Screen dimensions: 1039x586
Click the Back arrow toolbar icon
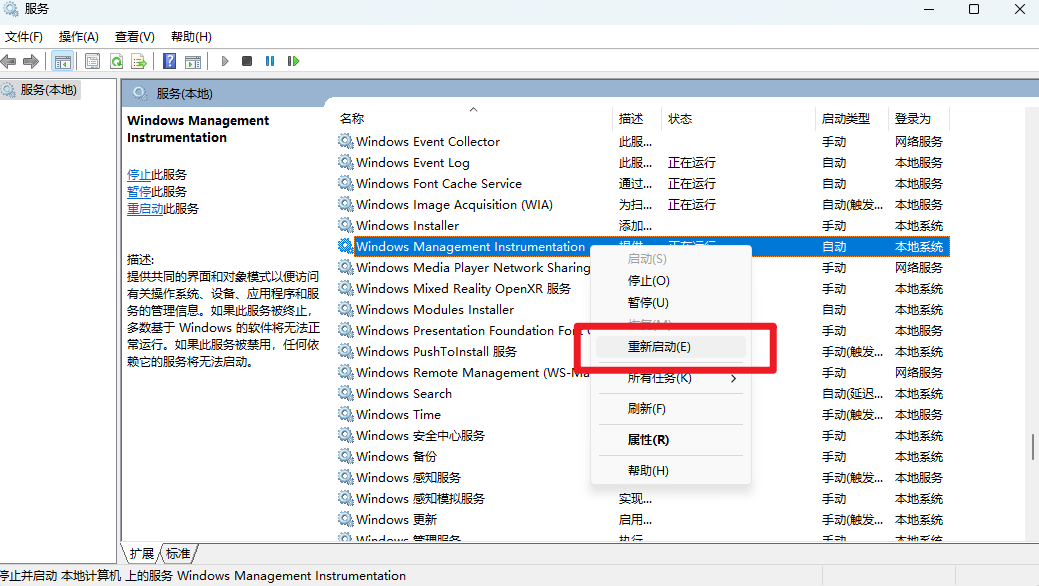coord(9,62)
